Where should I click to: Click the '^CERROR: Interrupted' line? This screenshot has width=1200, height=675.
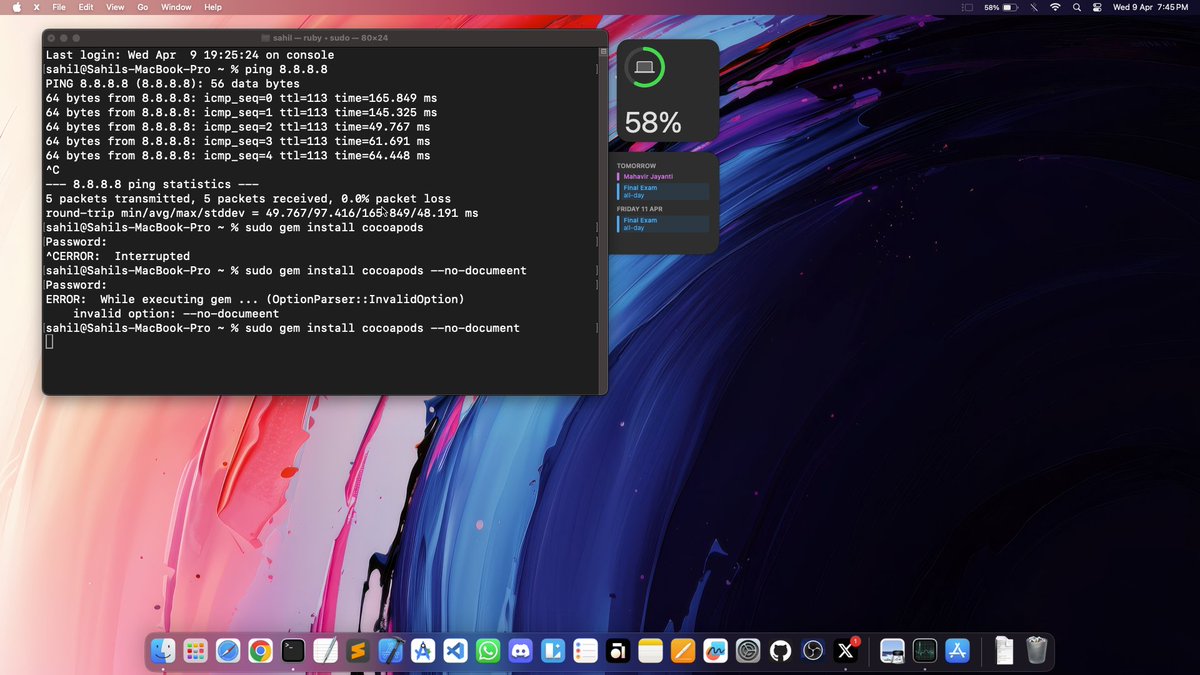tap(118, 257)
